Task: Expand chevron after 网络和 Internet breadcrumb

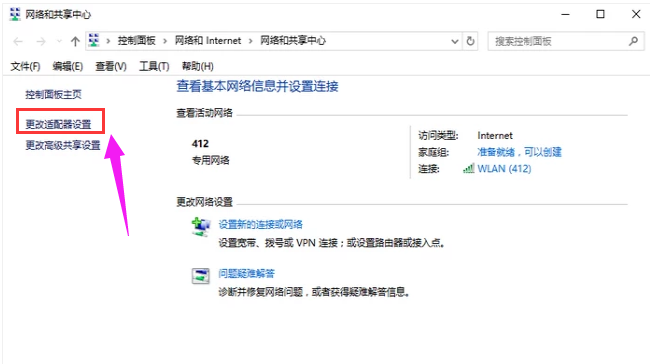Action: pos(250,41)
